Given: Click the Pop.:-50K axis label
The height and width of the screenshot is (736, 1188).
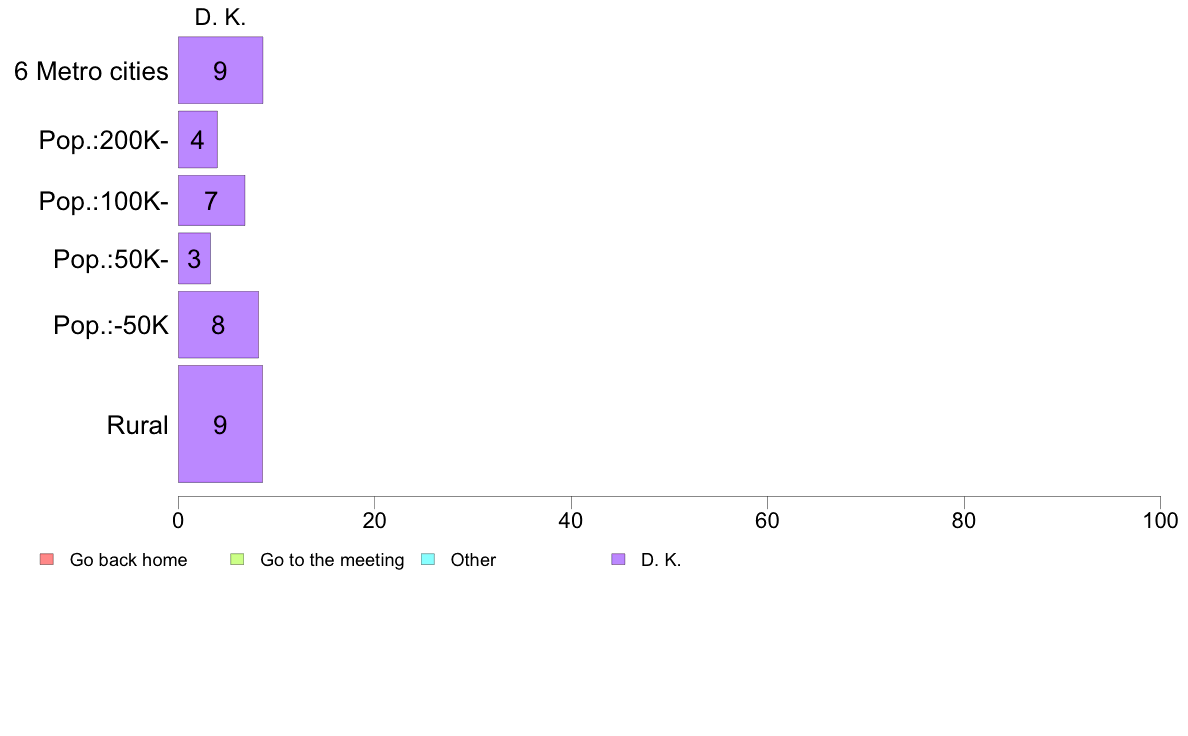Looking at the screenshot, I should pos(111,325).
